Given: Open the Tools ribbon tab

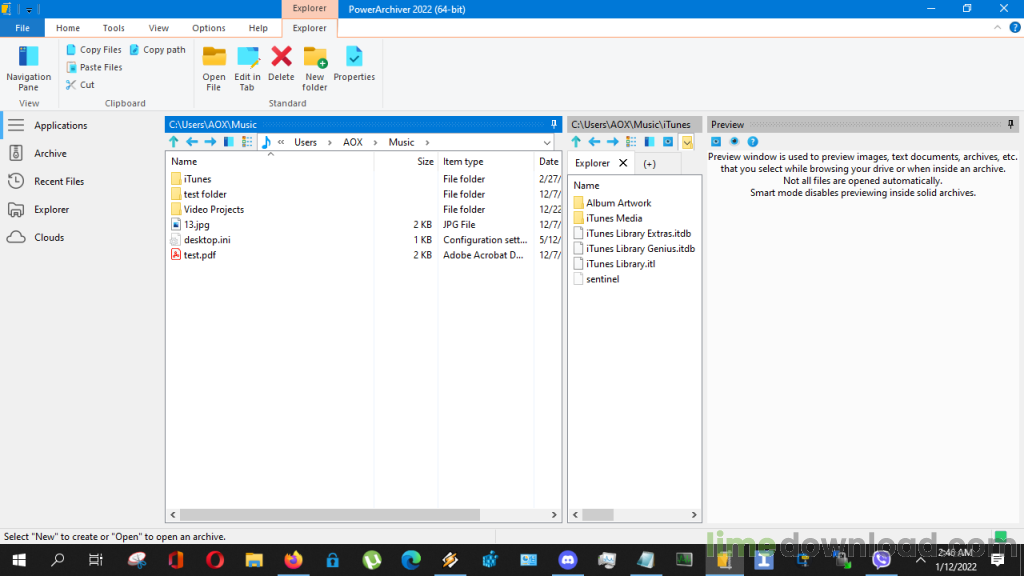Looking at the screenshot, I should pos(114,28).
